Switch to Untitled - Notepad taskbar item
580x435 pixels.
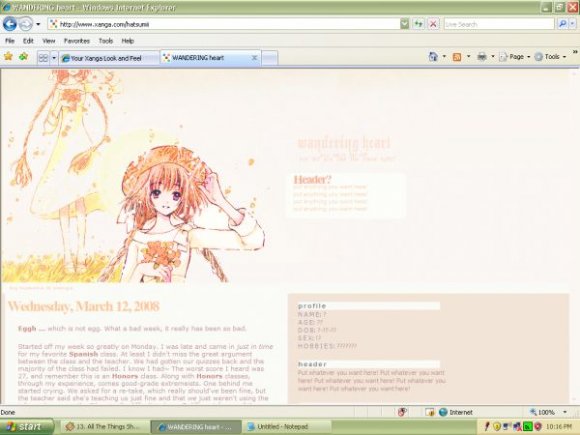282,426
